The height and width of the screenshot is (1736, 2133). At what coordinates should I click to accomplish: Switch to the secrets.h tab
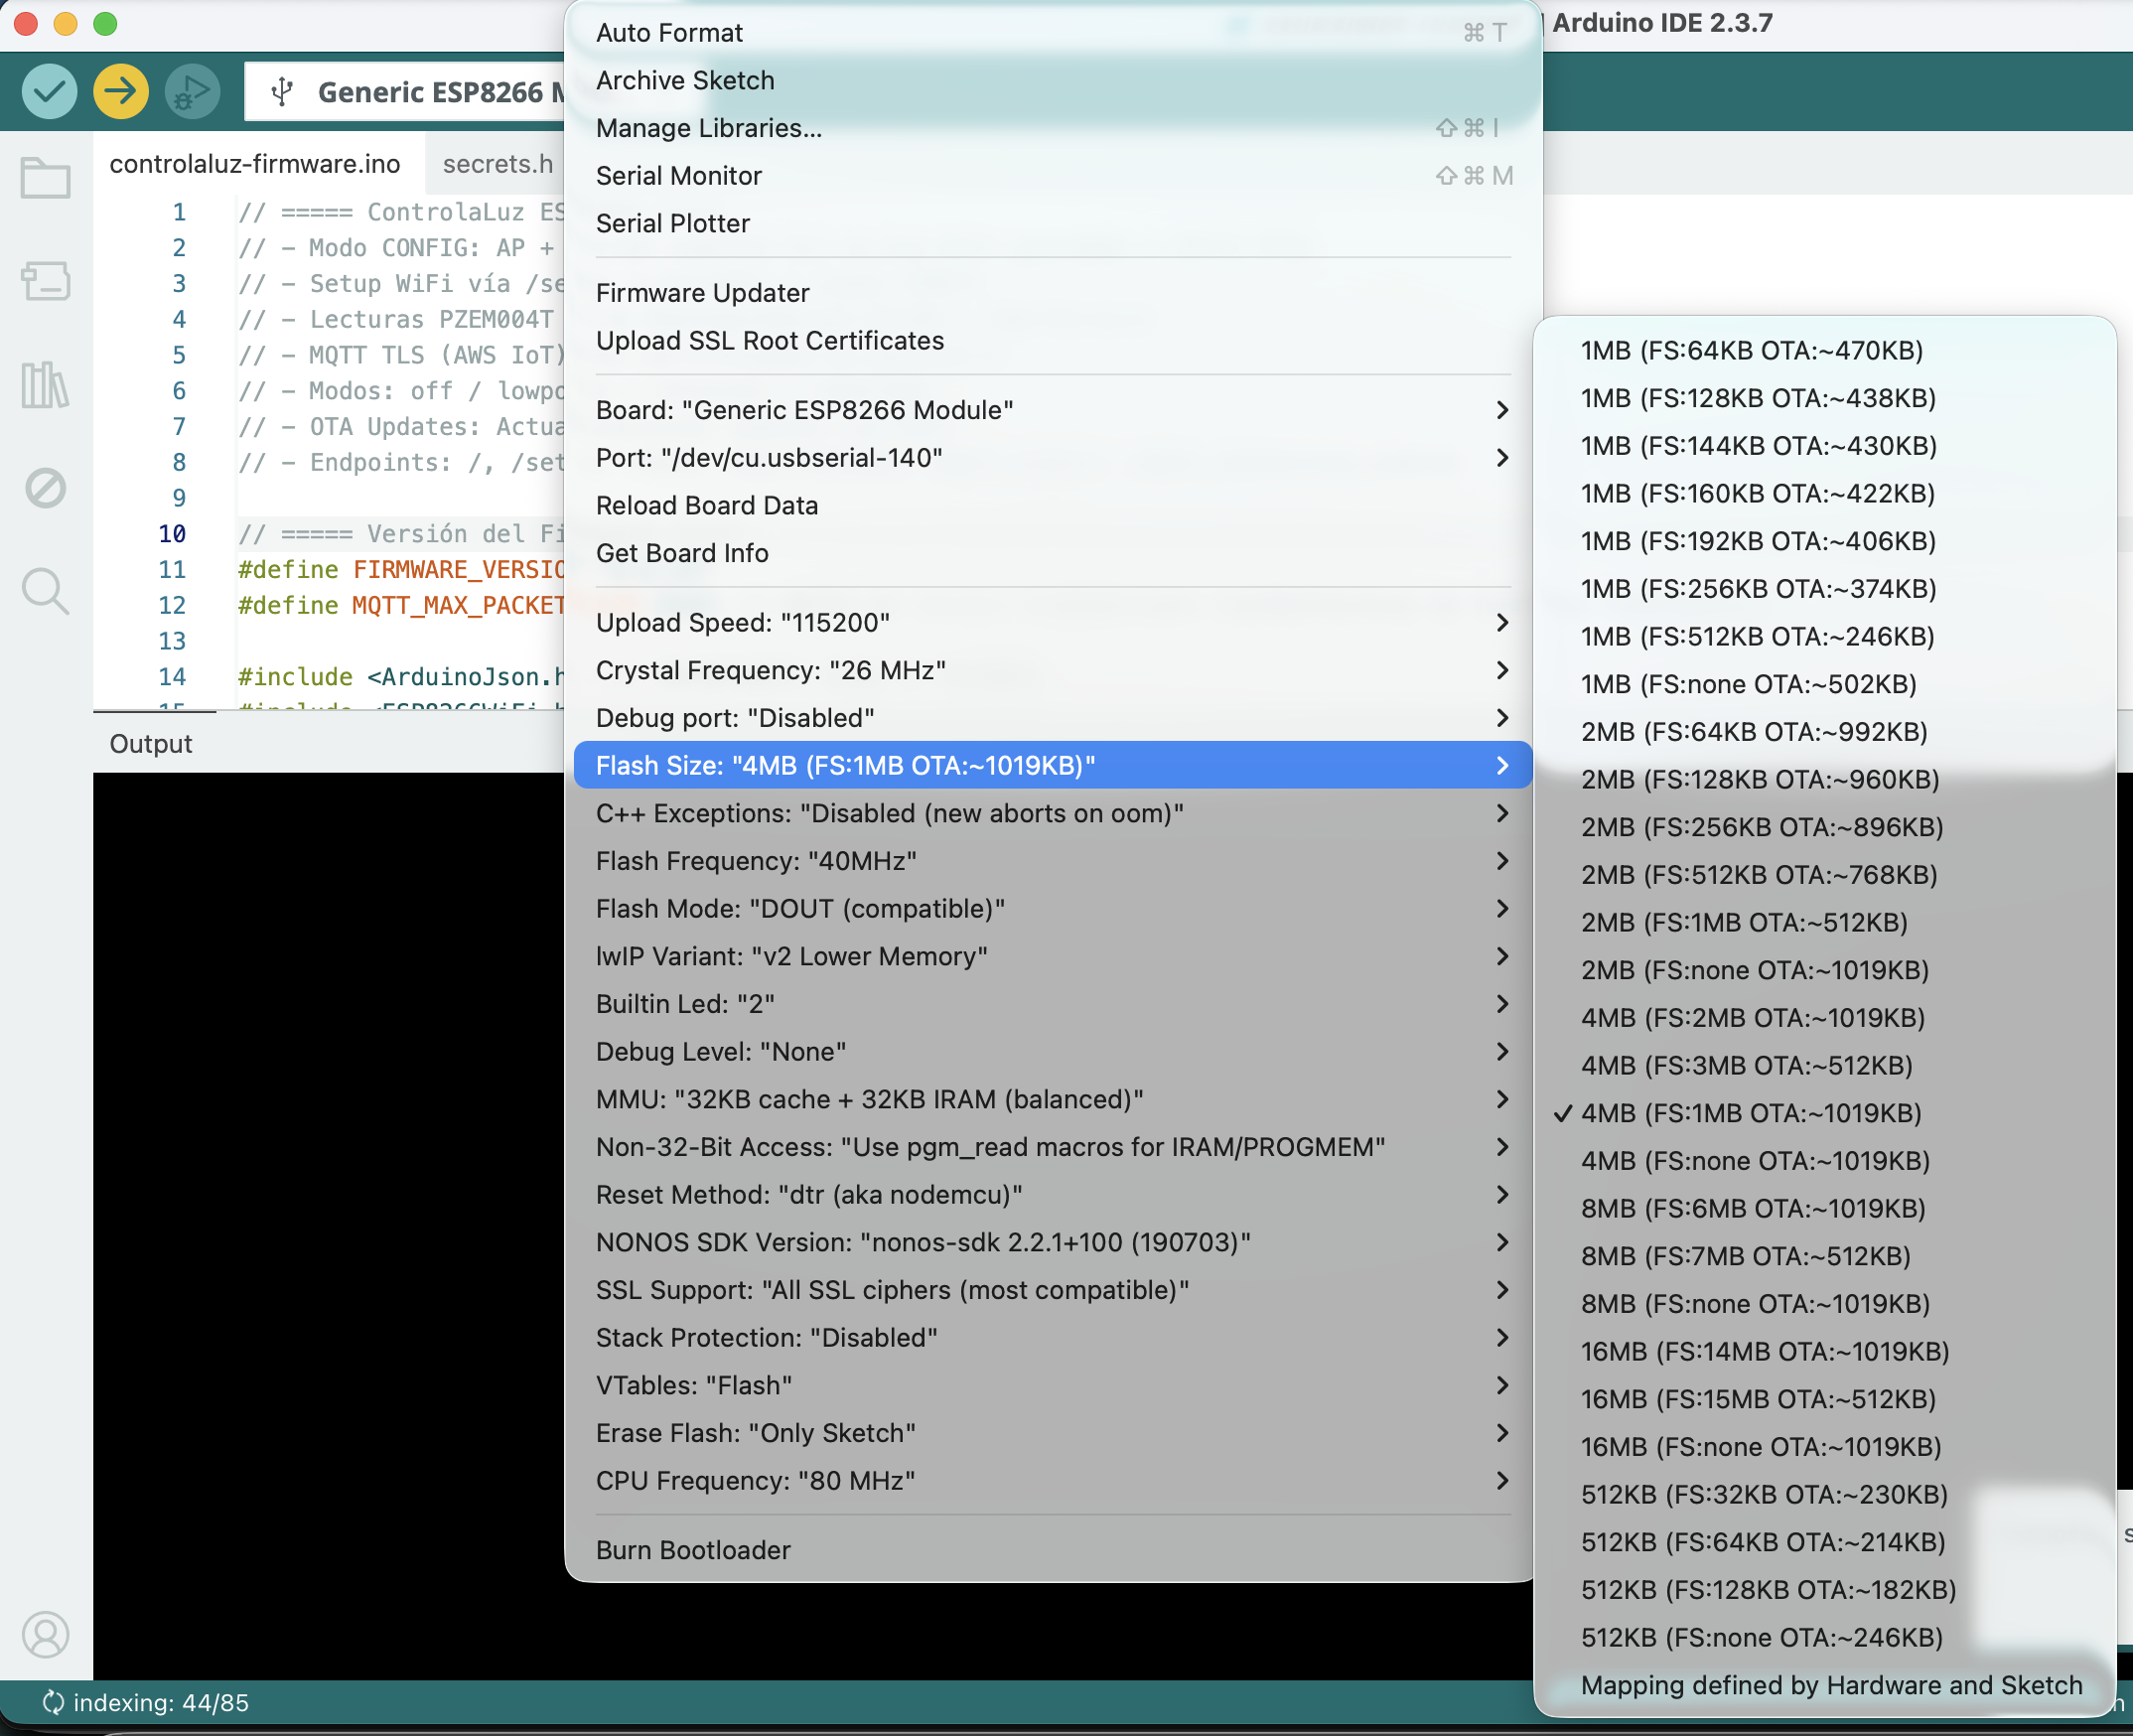click(497, 164)
